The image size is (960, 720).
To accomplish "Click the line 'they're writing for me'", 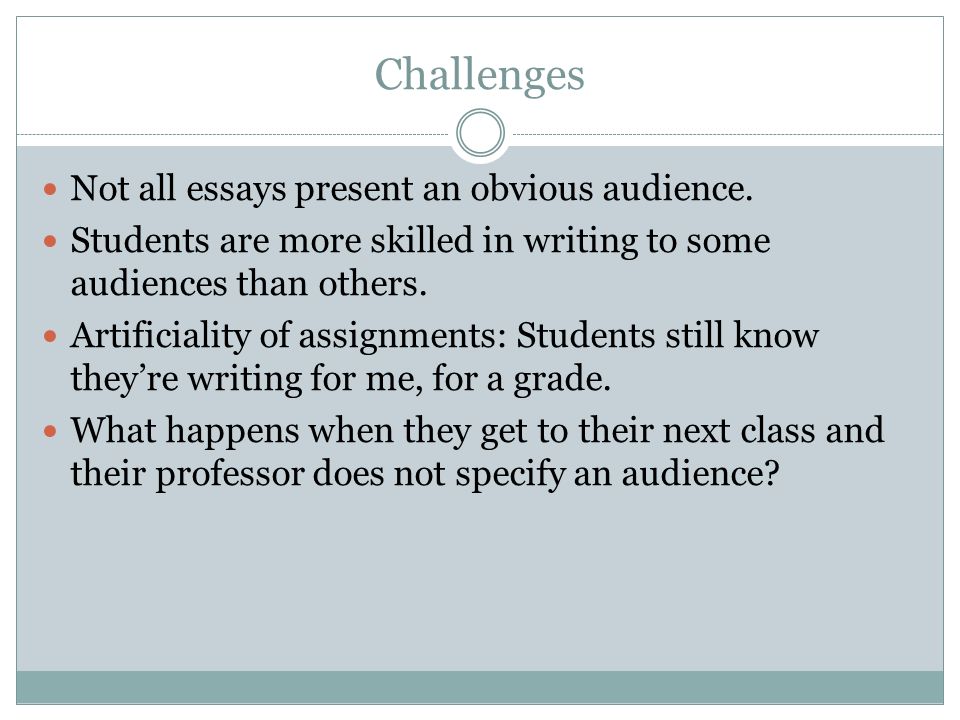I will [247, 378].
